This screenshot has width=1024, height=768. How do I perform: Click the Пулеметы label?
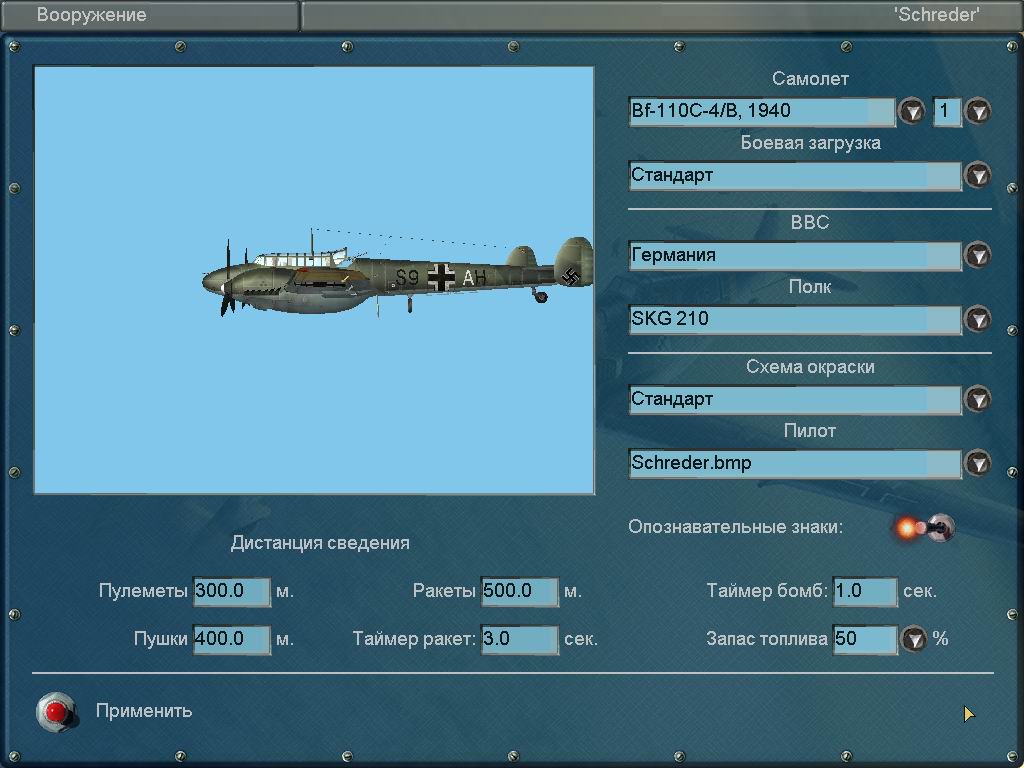tap(143, 591)
